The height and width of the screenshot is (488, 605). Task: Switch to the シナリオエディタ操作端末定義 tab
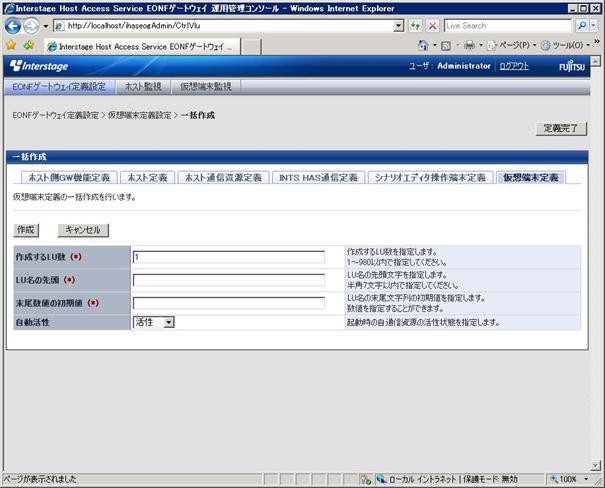430,177
